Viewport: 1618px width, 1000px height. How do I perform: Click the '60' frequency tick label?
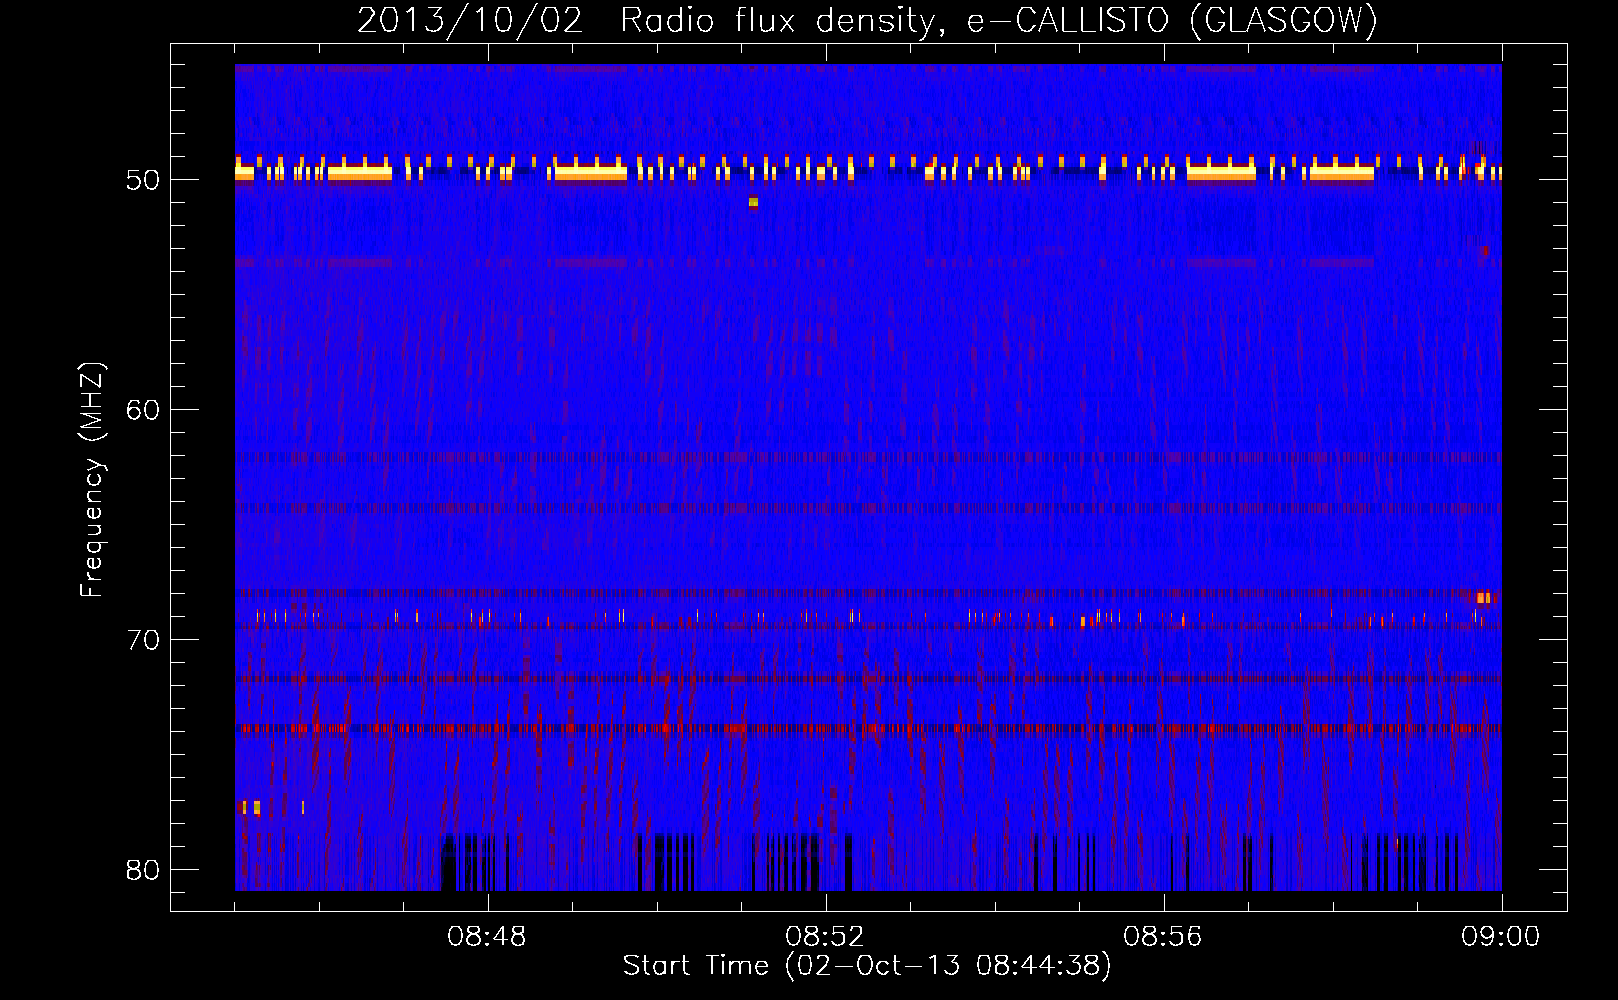(x=144, y=410)
